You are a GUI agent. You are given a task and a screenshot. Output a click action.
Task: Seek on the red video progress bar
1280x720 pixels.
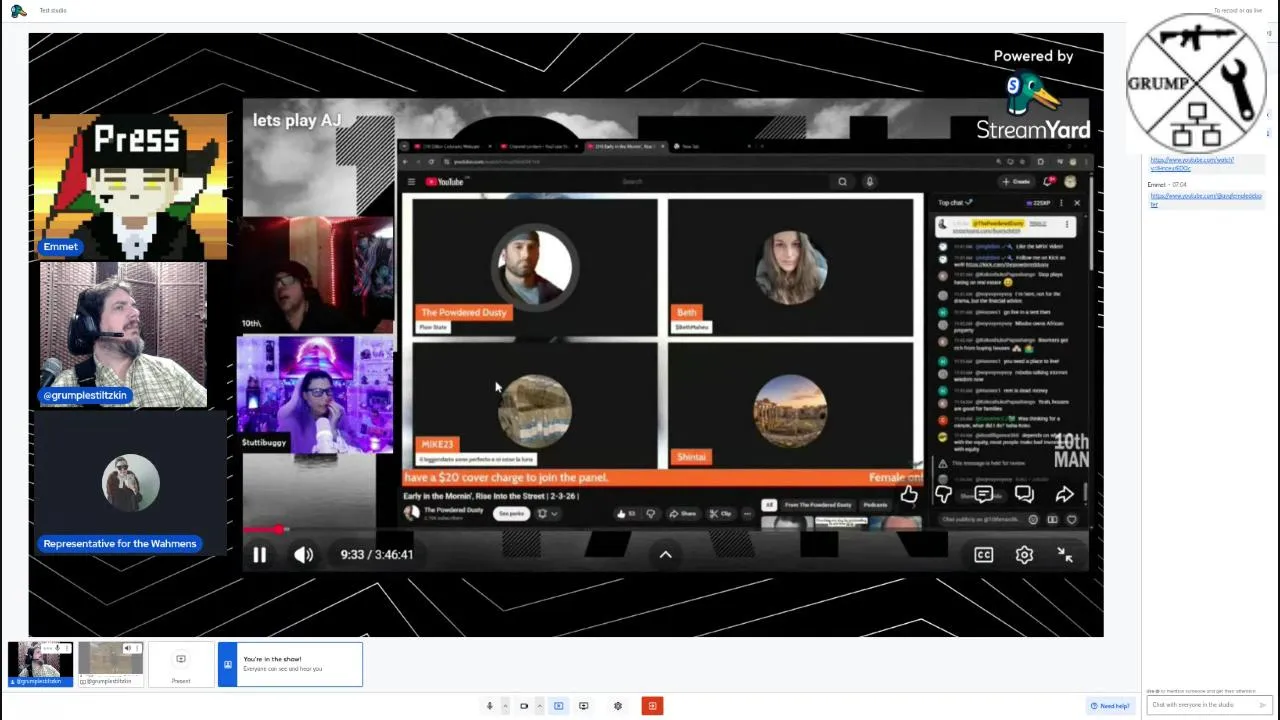[x=667, y=530]
